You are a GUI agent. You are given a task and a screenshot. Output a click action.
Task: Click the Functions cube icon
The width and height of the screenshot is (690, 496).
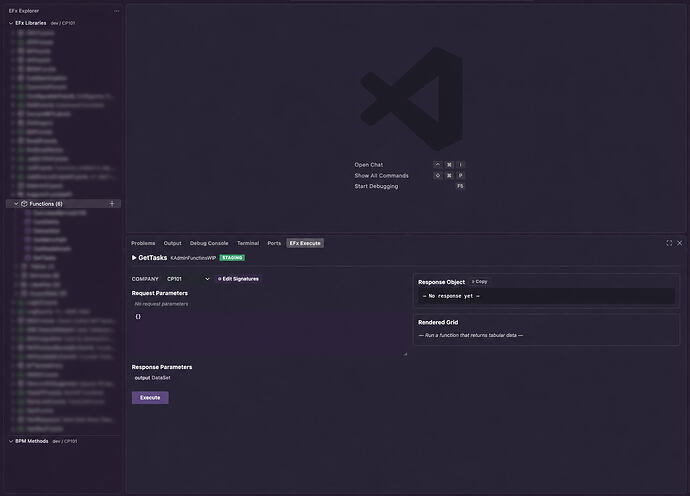24,204
